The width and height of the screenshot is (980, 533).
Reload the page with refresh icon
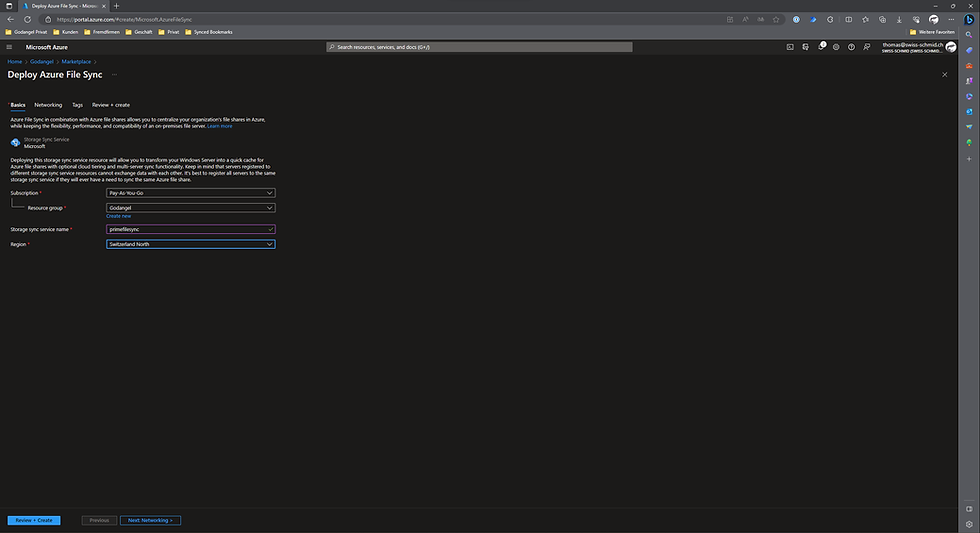click(x=28, y=19)
